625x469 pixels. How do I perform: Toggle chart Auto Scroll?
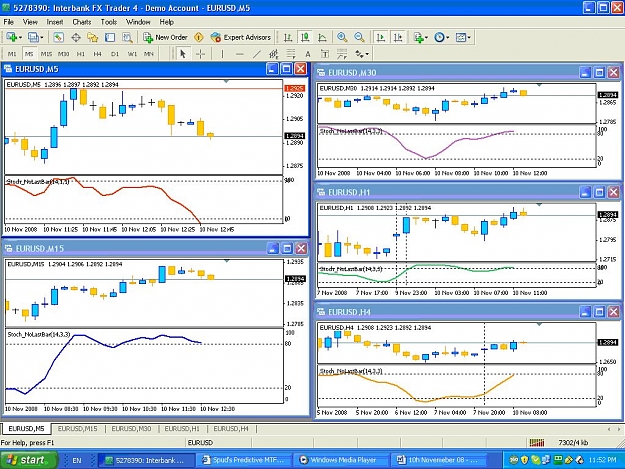coord(381,37)
